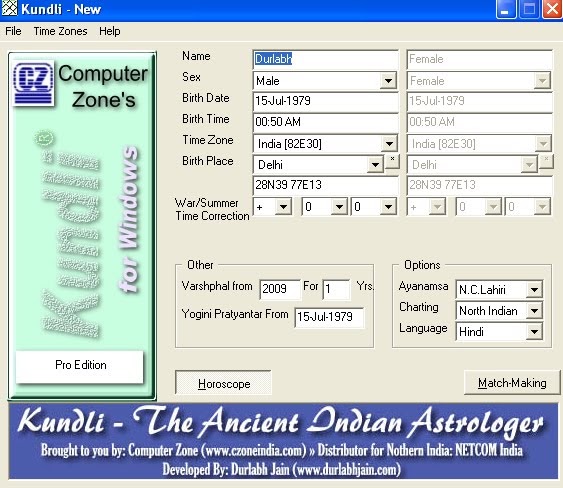Maximize the Kundli window
This screenshot has height=488, width=563.
point(529,9)
